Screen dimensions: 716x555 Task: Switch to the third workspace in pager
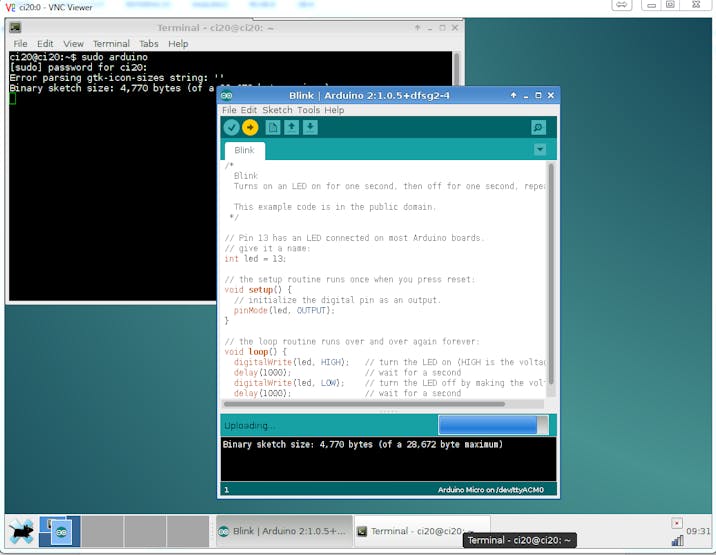(x=145, y=532)
